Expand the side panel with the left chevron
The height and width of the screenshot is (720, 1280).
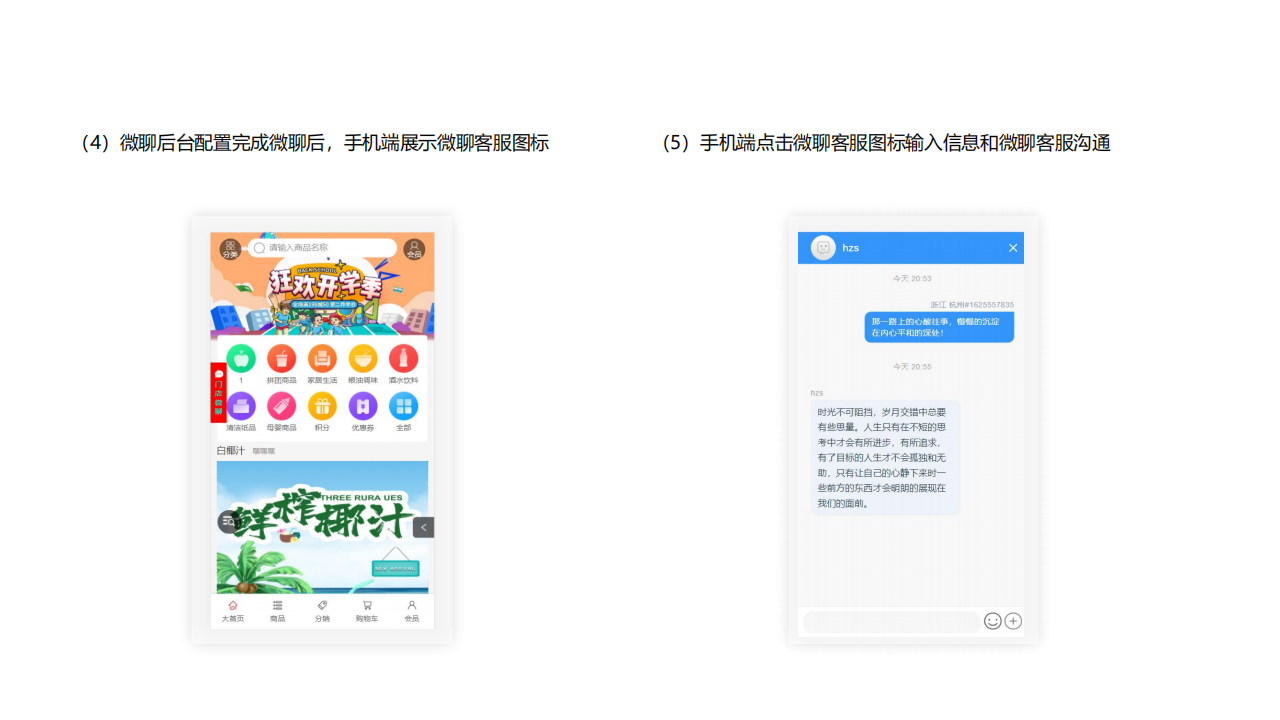tap(423, 527)
